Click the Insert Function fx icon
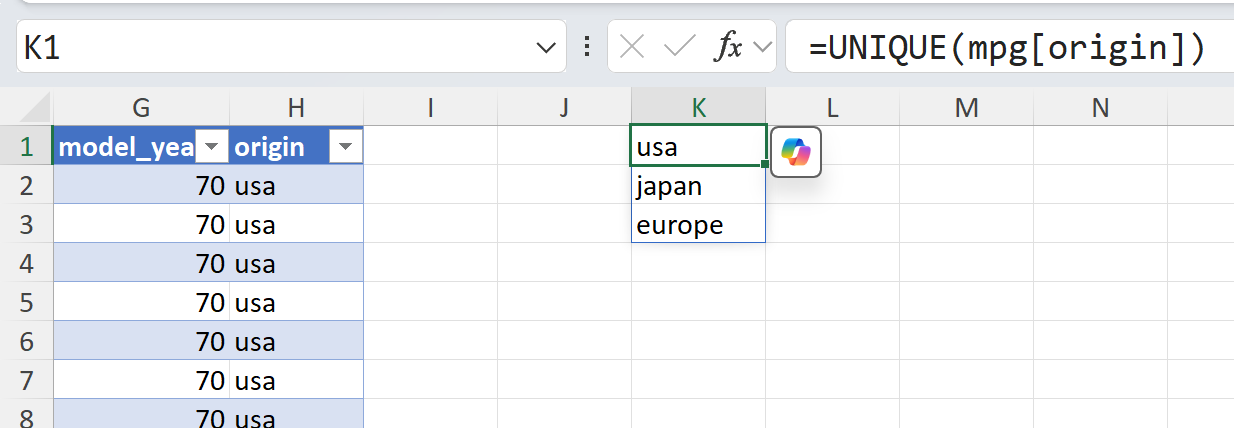Viewport: 1234px width, 428px height. pos(727,47)
